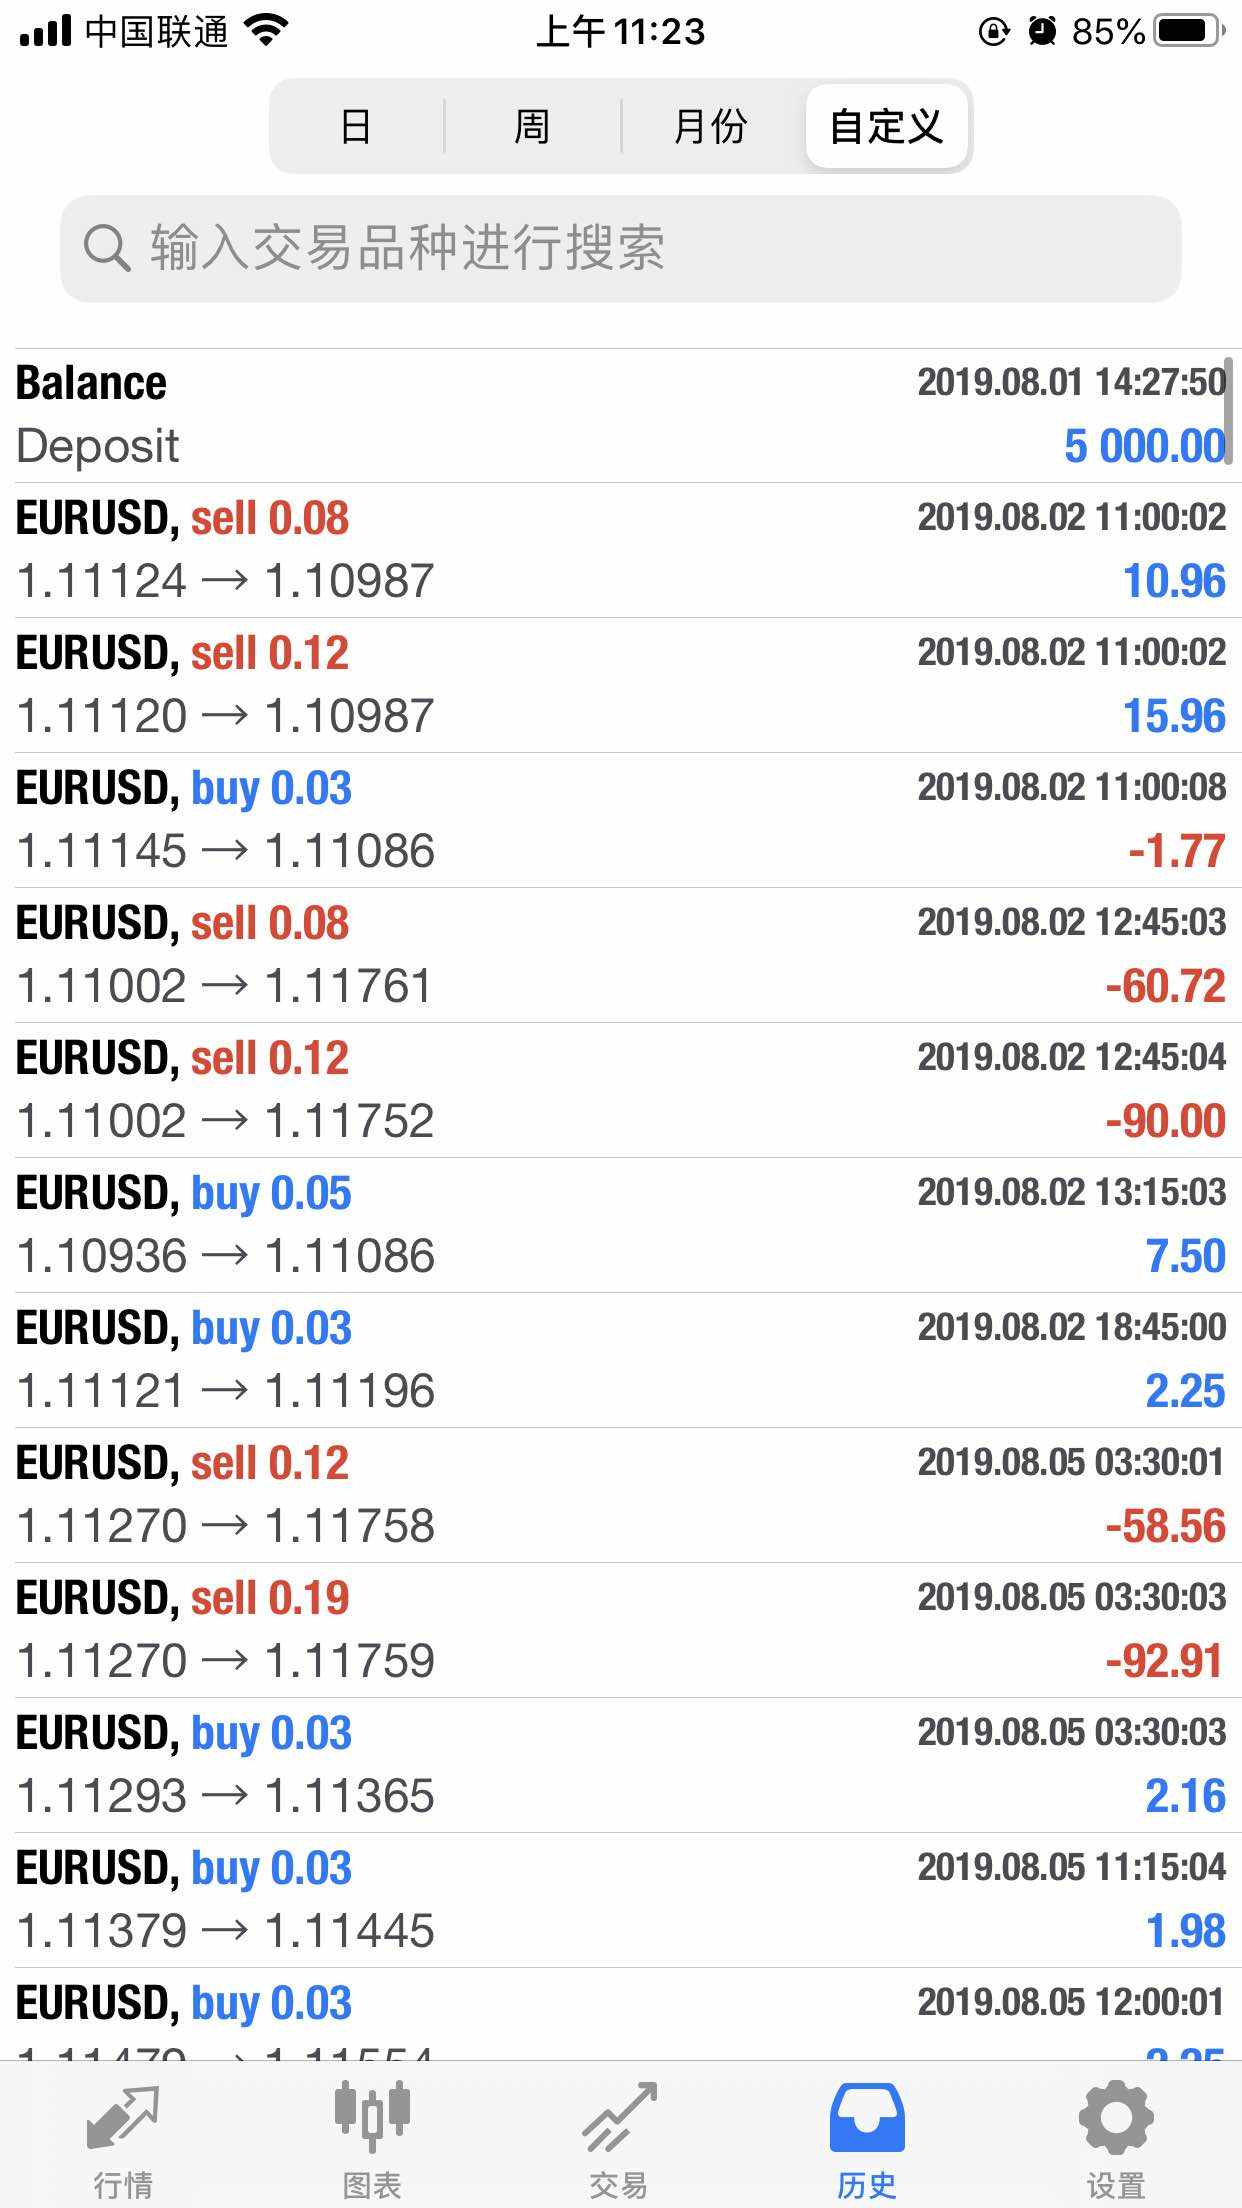Choose the 自定义 custom period
This screenshot has height=2208, width=1242.
click(x=886, y=127)
